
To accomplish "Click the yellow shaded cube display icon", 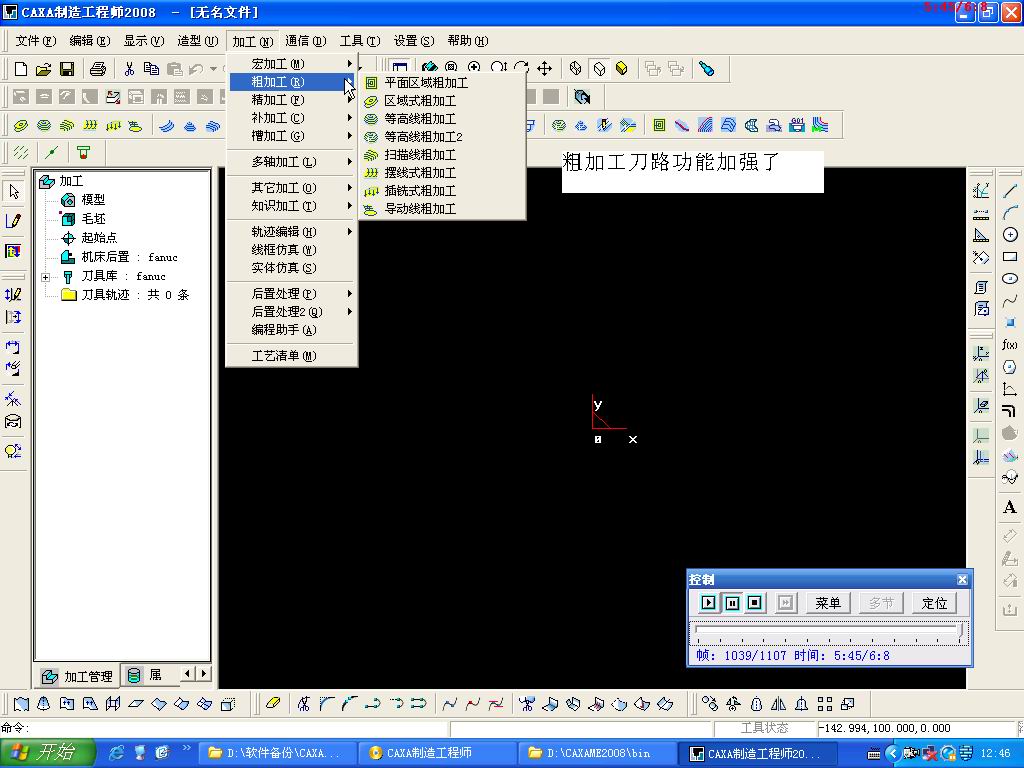I will pyautogui.click(x=622, y=68).
